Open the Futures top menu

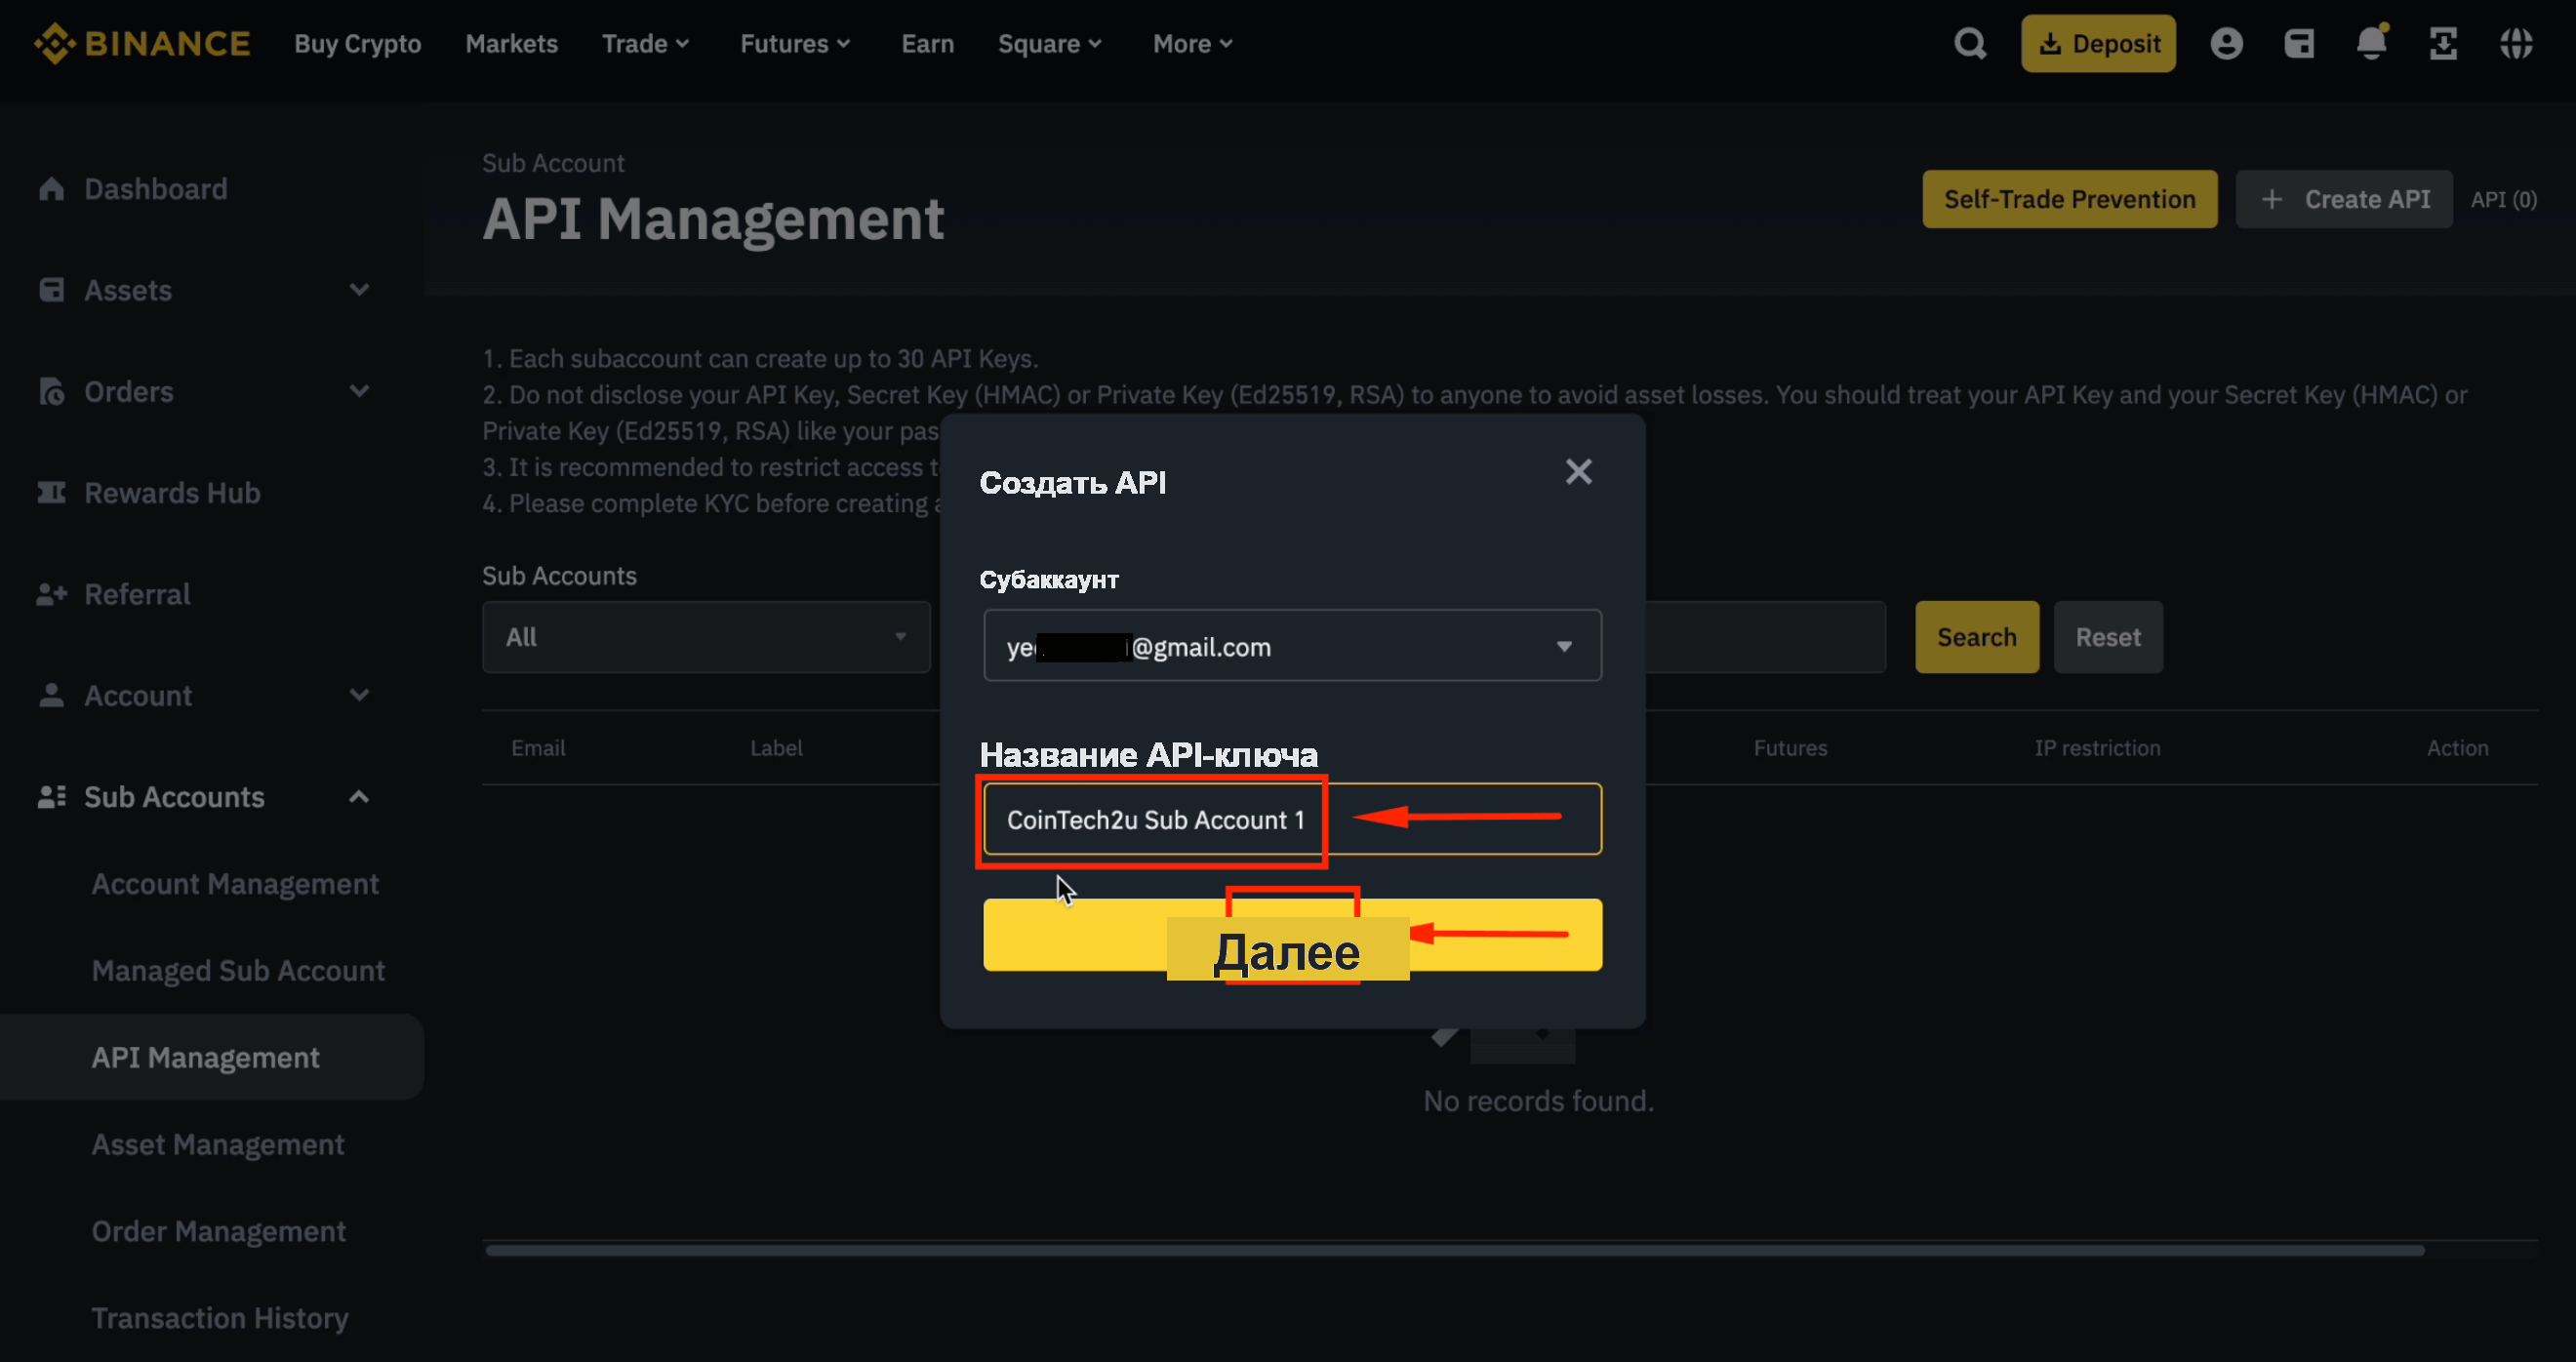[x=795, y=44]
